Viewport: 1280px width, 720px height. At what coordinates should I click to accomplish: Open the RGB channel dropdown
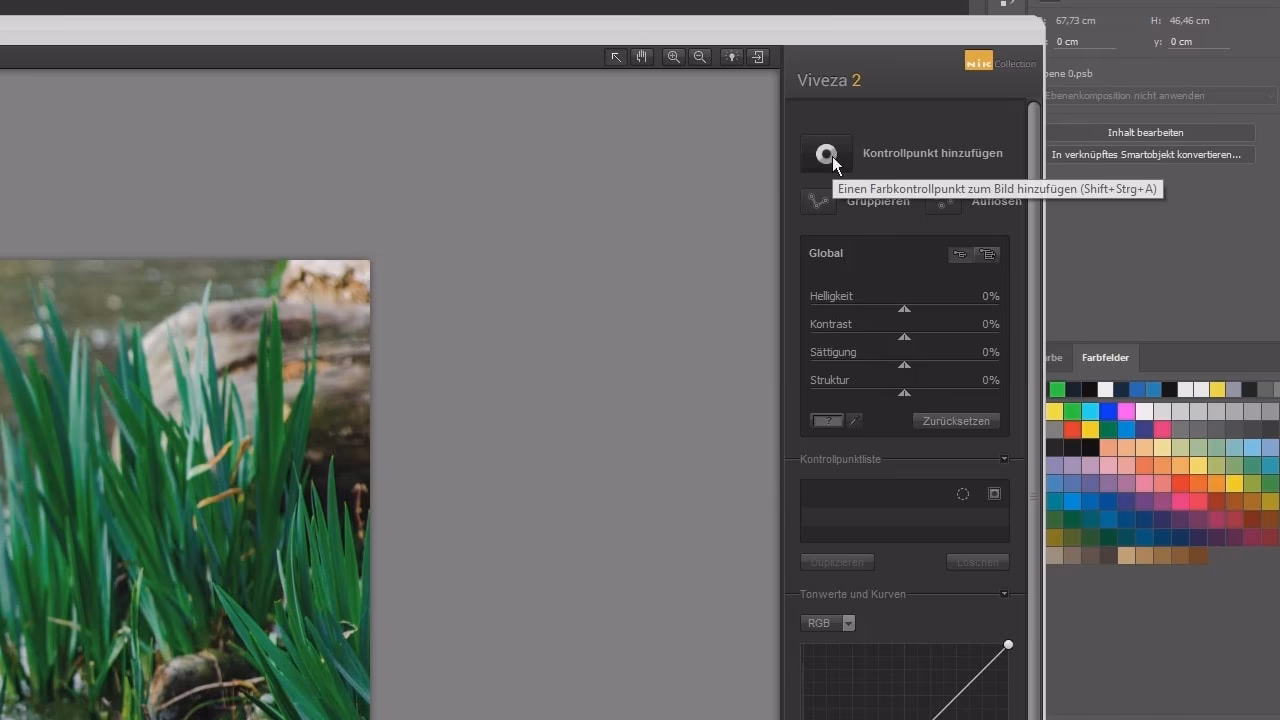point(848,622)
